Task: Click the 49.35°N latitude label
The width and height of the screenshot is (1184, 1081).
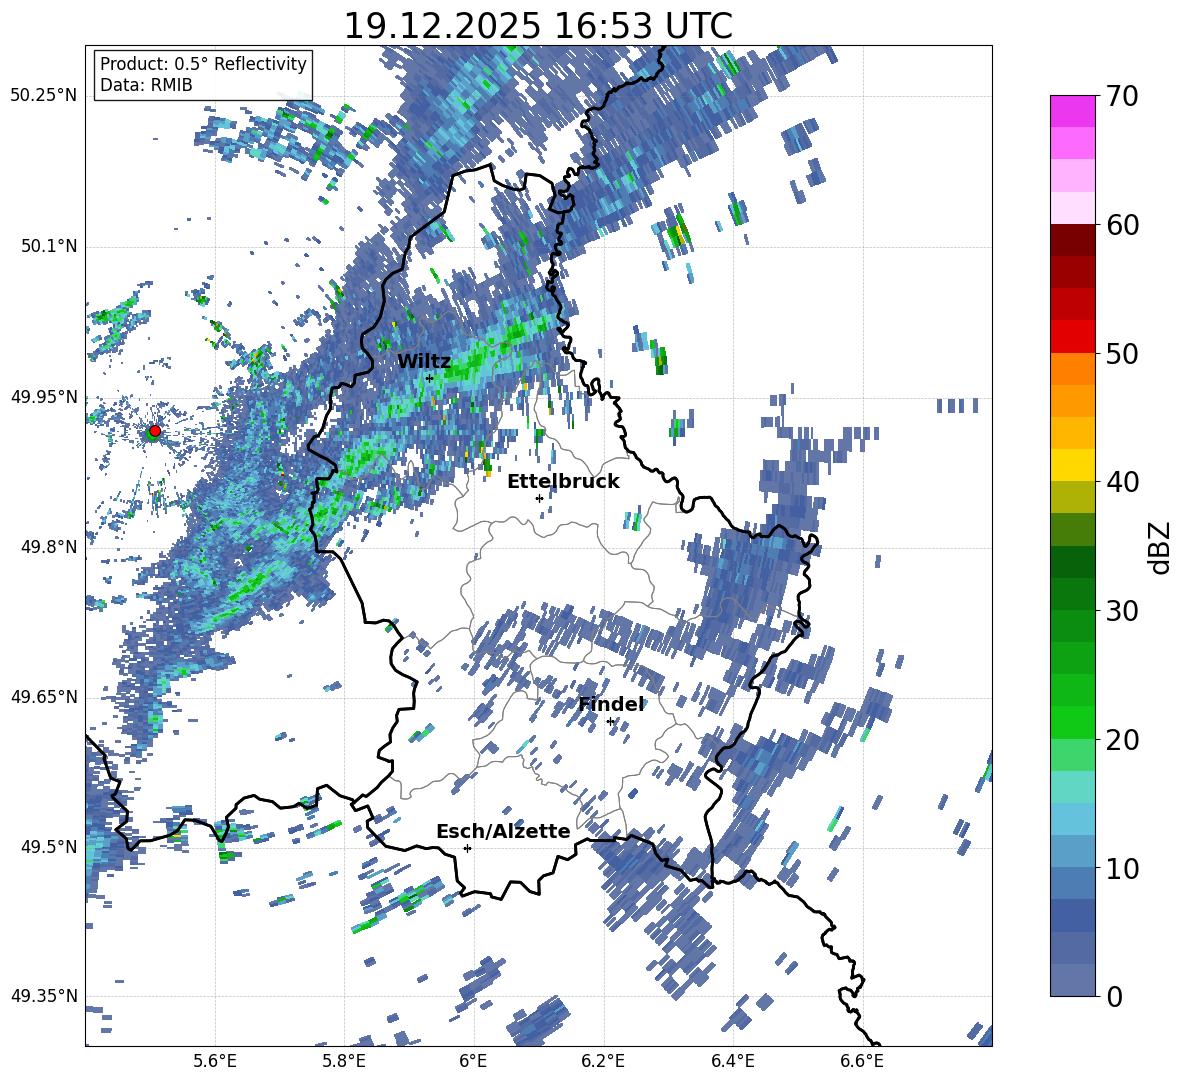Action: coord(44,996)
